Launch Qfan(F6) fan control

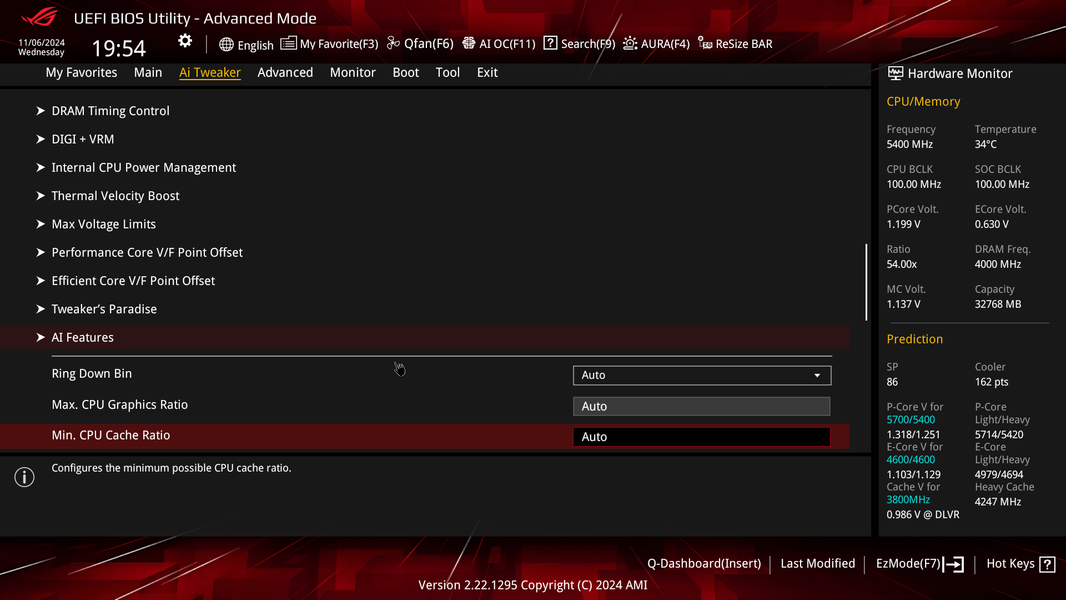pyautogui.click(x=419, y=43)
